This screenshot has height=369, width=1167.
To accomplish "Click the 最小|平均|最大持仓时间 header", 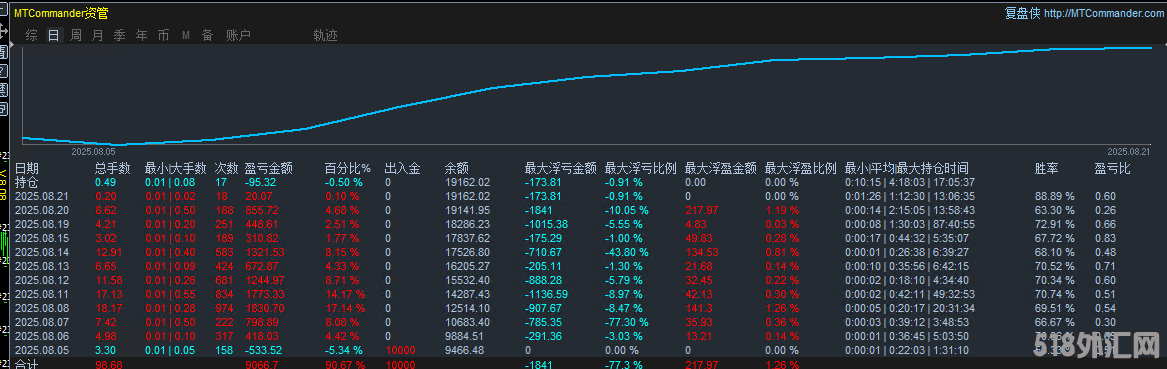I will 907,169.
